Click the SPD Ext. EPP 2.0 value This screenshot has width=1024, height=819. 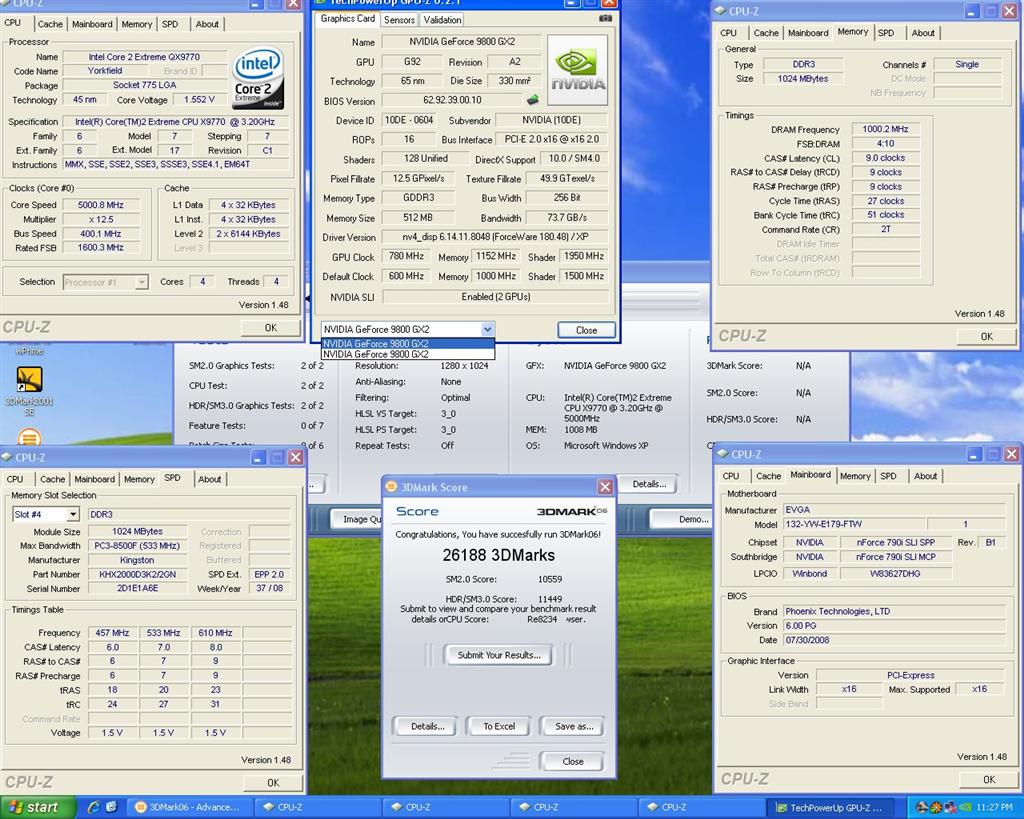[269, 574]
